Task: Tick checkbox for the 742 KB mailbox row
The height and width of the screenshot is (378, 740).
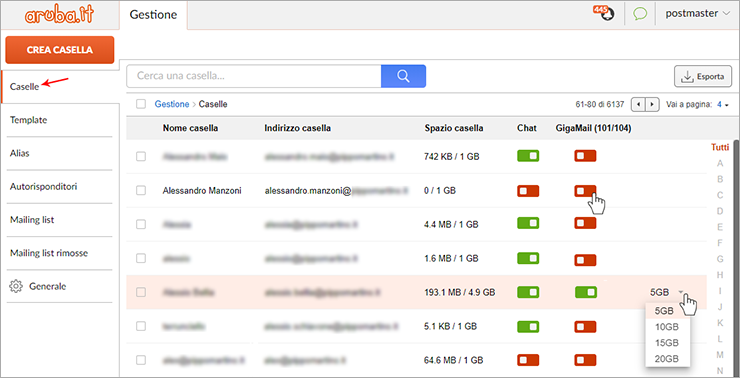Action: 141,156
